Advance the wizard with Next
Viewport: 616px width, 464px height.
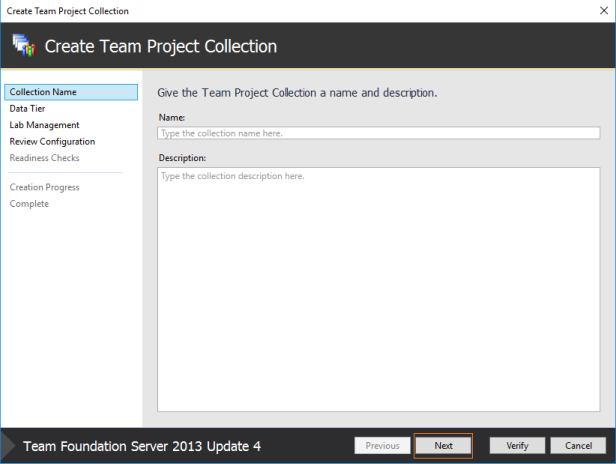(443, 446)
